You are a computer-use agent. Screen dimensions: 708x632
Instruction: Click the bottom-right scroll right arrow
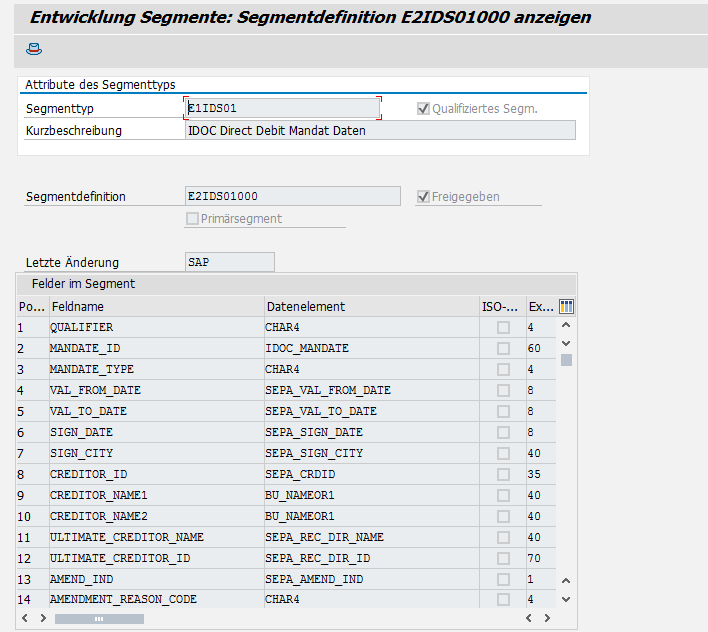tap(547, 618)
